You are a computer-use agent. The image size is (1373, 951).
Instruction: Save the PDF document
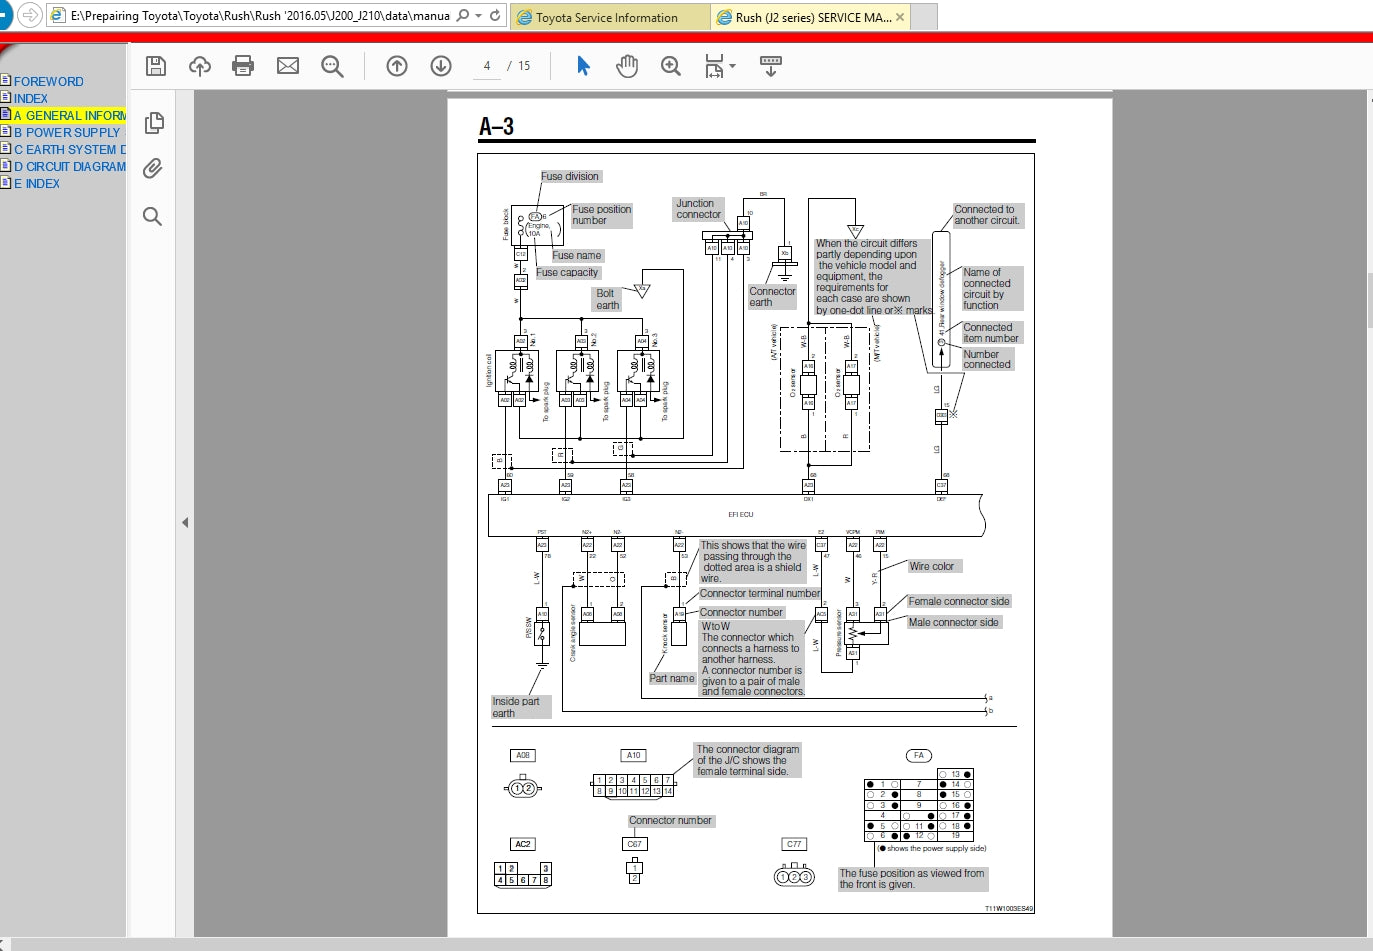click(x=156, y=66)
